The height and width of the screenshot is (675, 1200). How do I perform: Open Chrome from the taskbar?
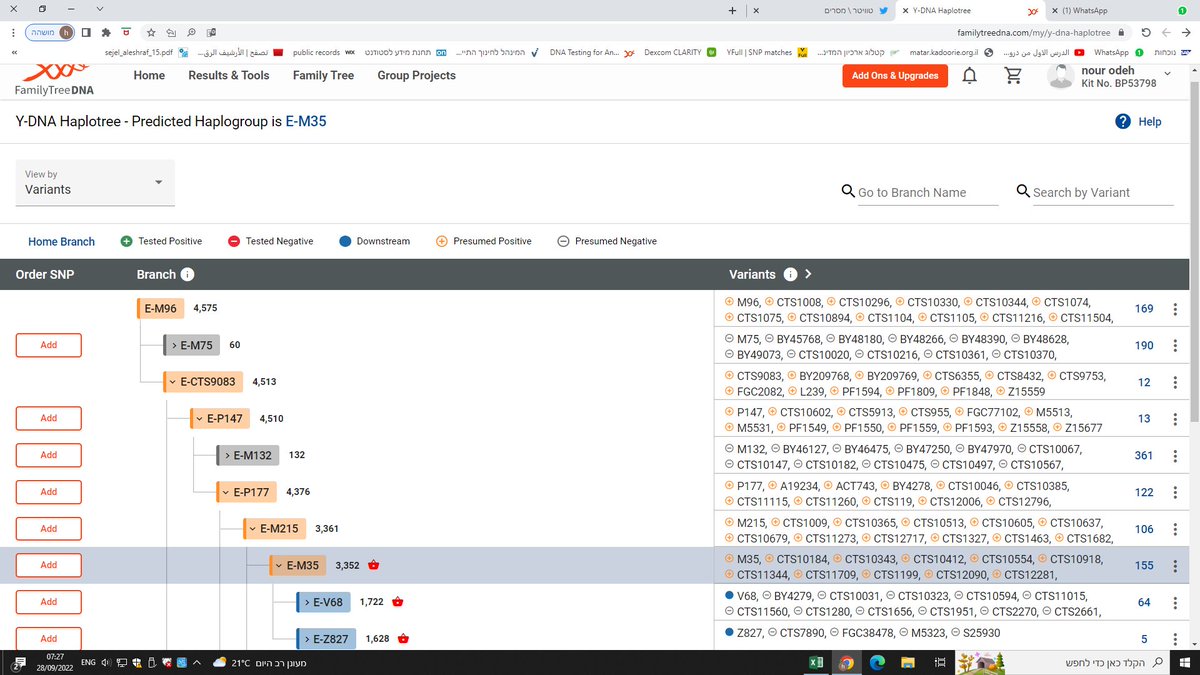(846, 662)
